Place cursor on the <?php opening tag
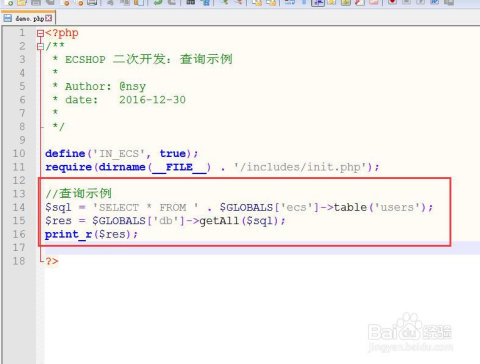Image resolution: width=480 pixels, height=364 pixels. point(62,33)
